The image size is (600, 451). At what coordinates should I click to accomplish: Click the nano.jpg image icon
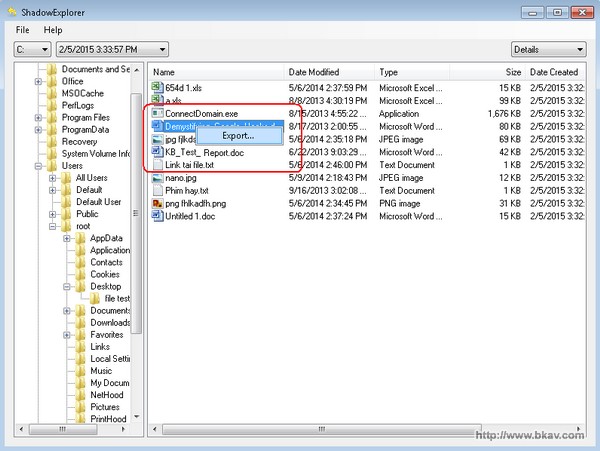(157, 178)
